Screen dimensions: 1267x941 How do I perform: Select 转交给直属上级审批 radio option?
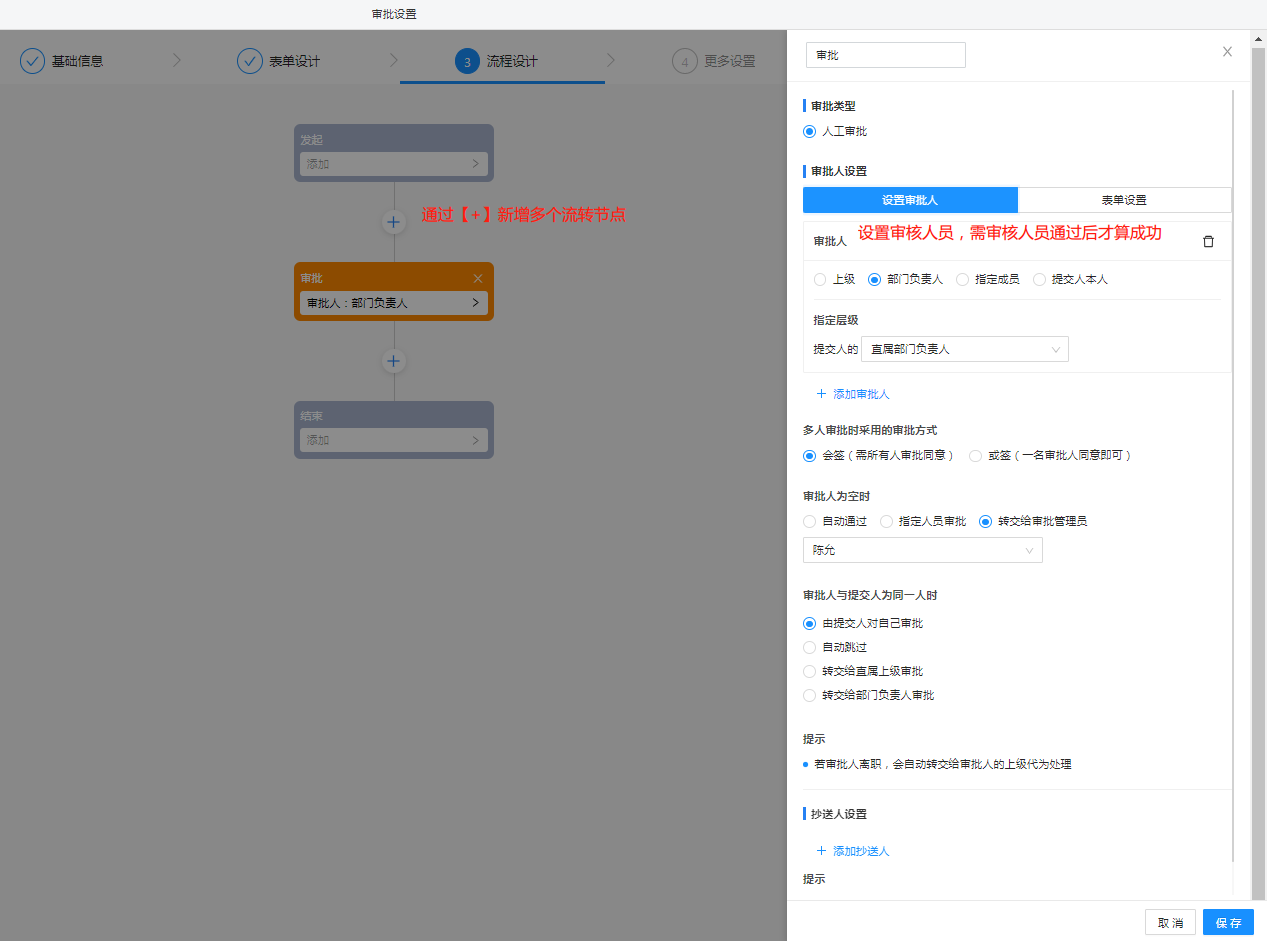click(810, 671)
